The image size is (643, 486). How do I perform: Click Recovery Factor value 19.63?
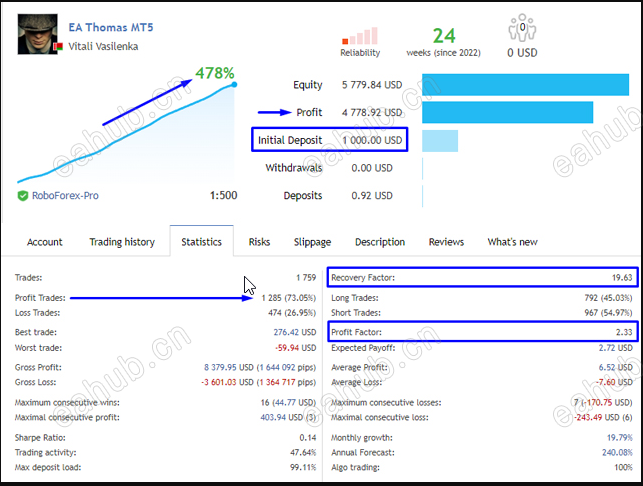(x=622, y=278)
